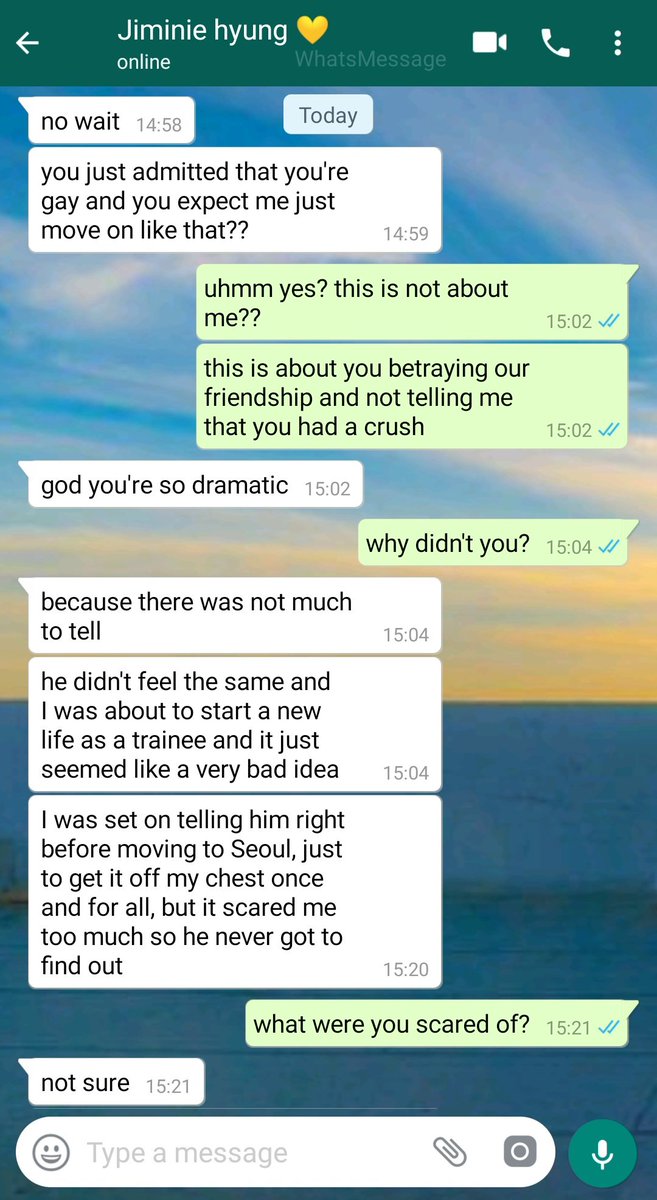Select the 'what were you scared of?' message
This screenshot has width=657, height=1200.
pyautogui.click(x=438, y=1025)
